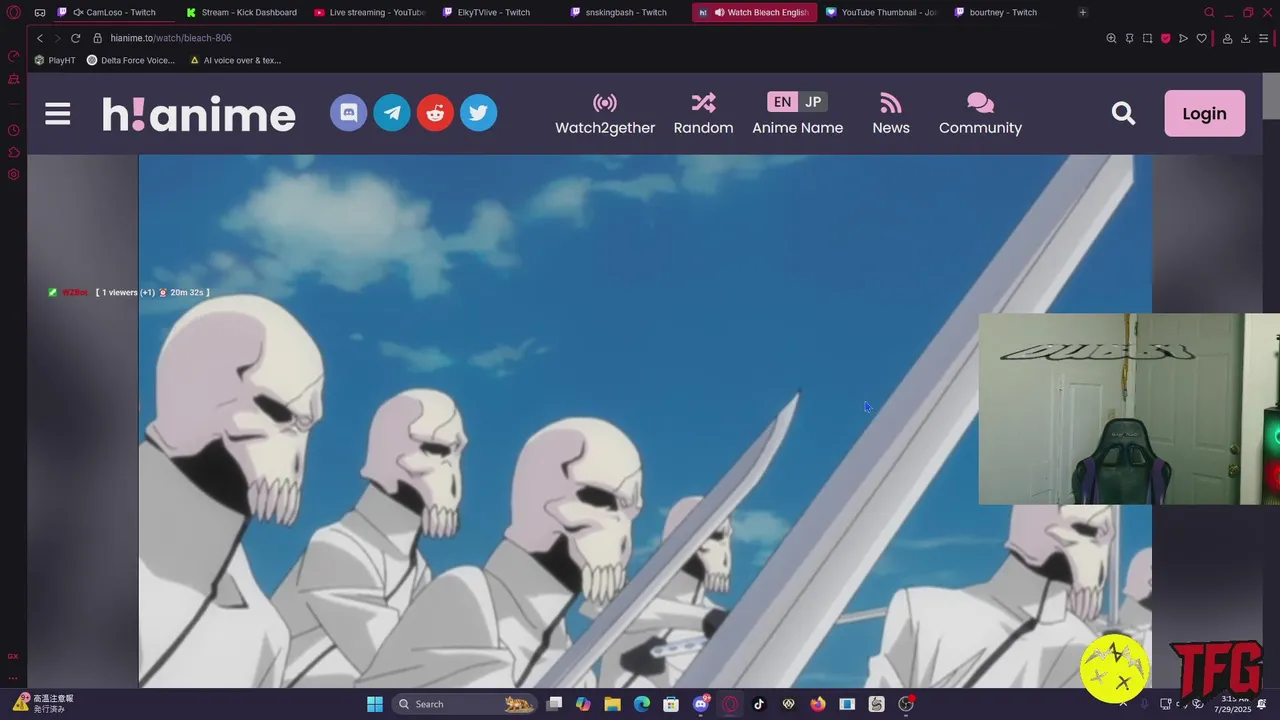
Task: Select the Watch Bleach English tab
Action: tap(754, 12)
